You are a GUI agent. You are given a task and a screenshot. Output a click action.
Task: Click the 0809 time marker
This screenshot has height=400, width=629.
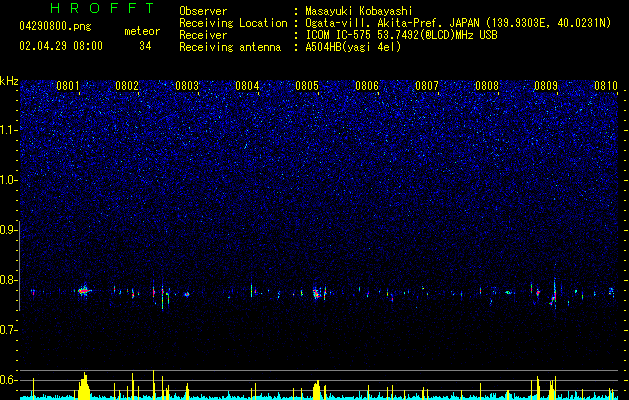(546, 86)
